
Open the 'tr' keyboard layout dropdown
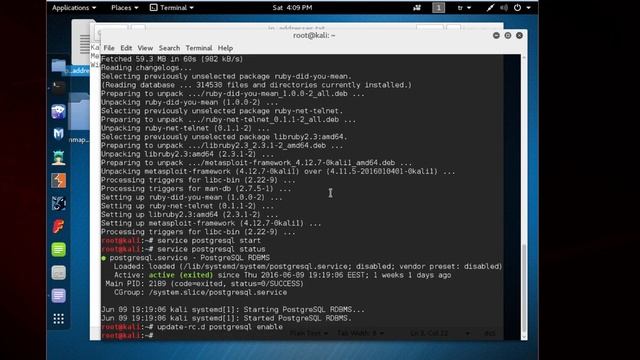(464, 7)
